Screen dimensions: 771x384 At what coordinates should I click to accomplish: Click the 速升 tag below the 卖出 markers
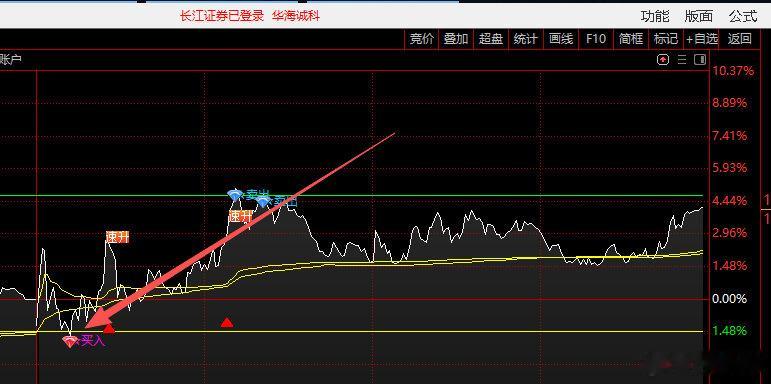[x=241, y=216]
